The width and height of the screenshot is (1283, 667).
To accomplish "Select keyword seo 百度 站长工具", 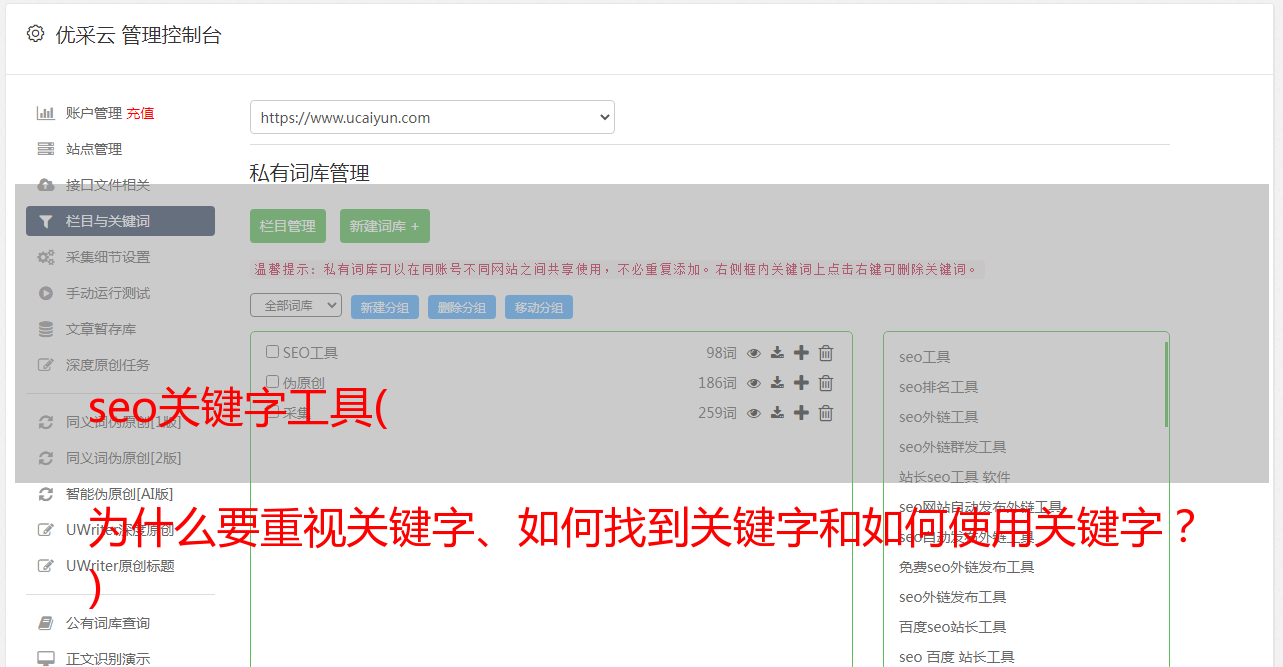I will point(957,657).
